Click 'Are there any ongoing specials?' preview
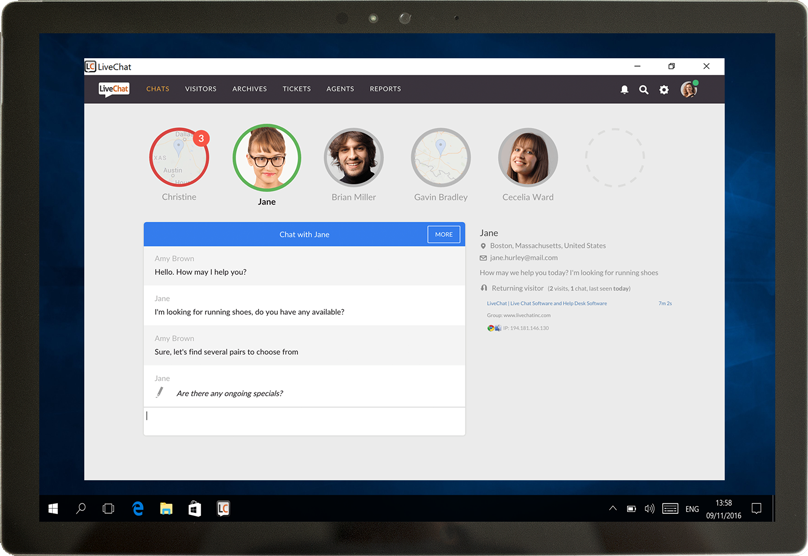Screen dimensions: 808x556 click(230, 393)
